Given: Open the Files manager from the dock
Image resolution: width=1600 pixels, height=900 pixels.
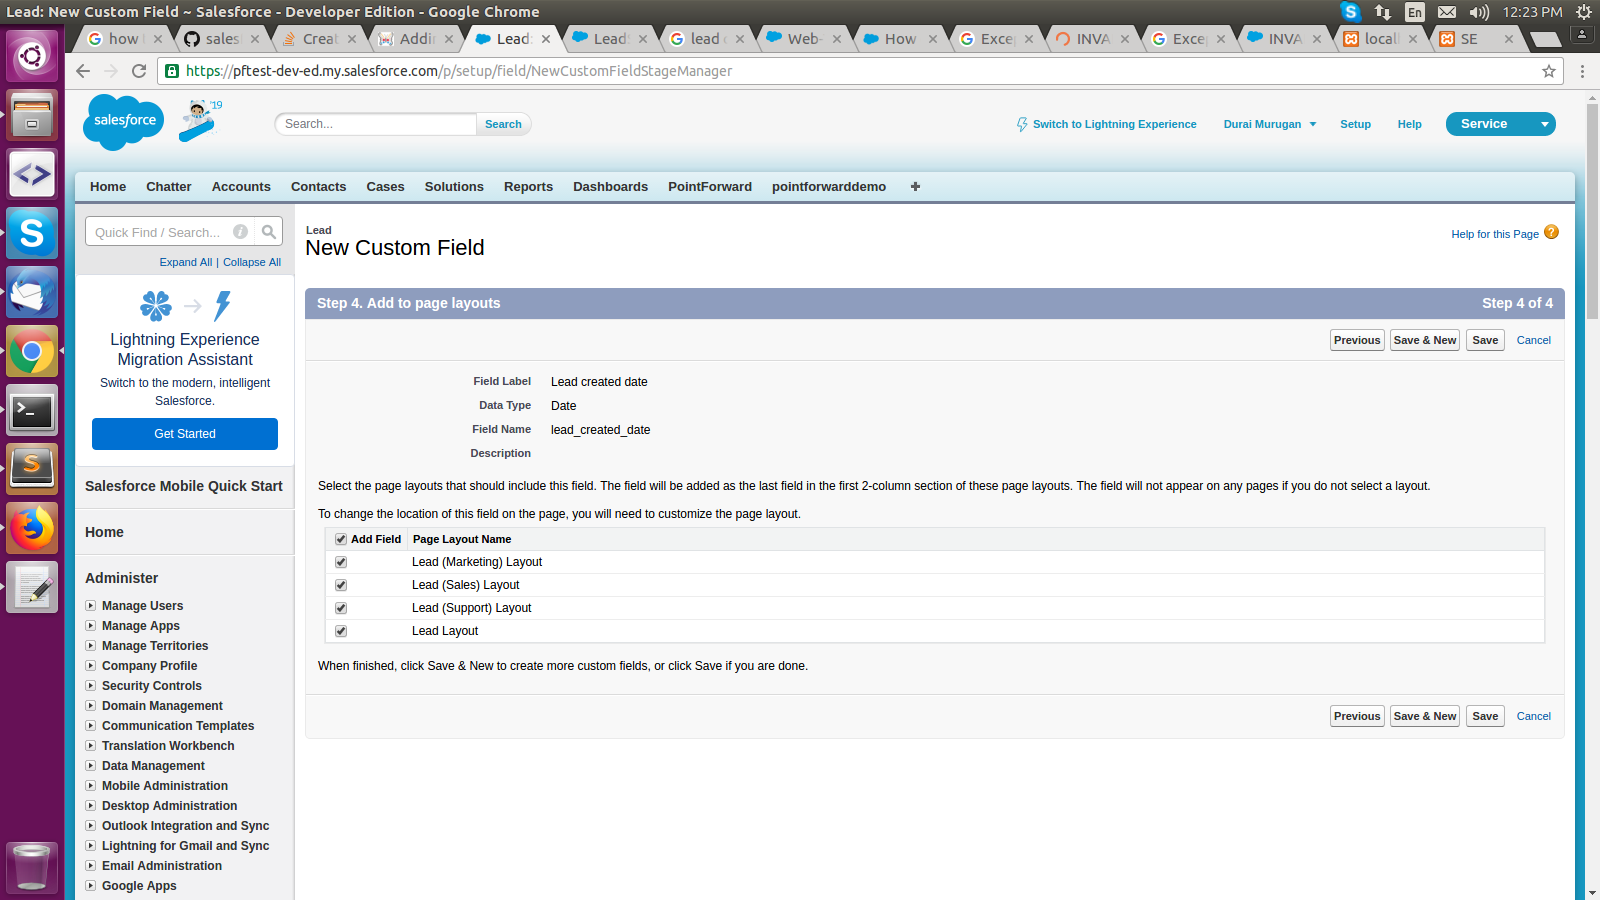Looking at the screenshot, I should (x=32, y=115).
